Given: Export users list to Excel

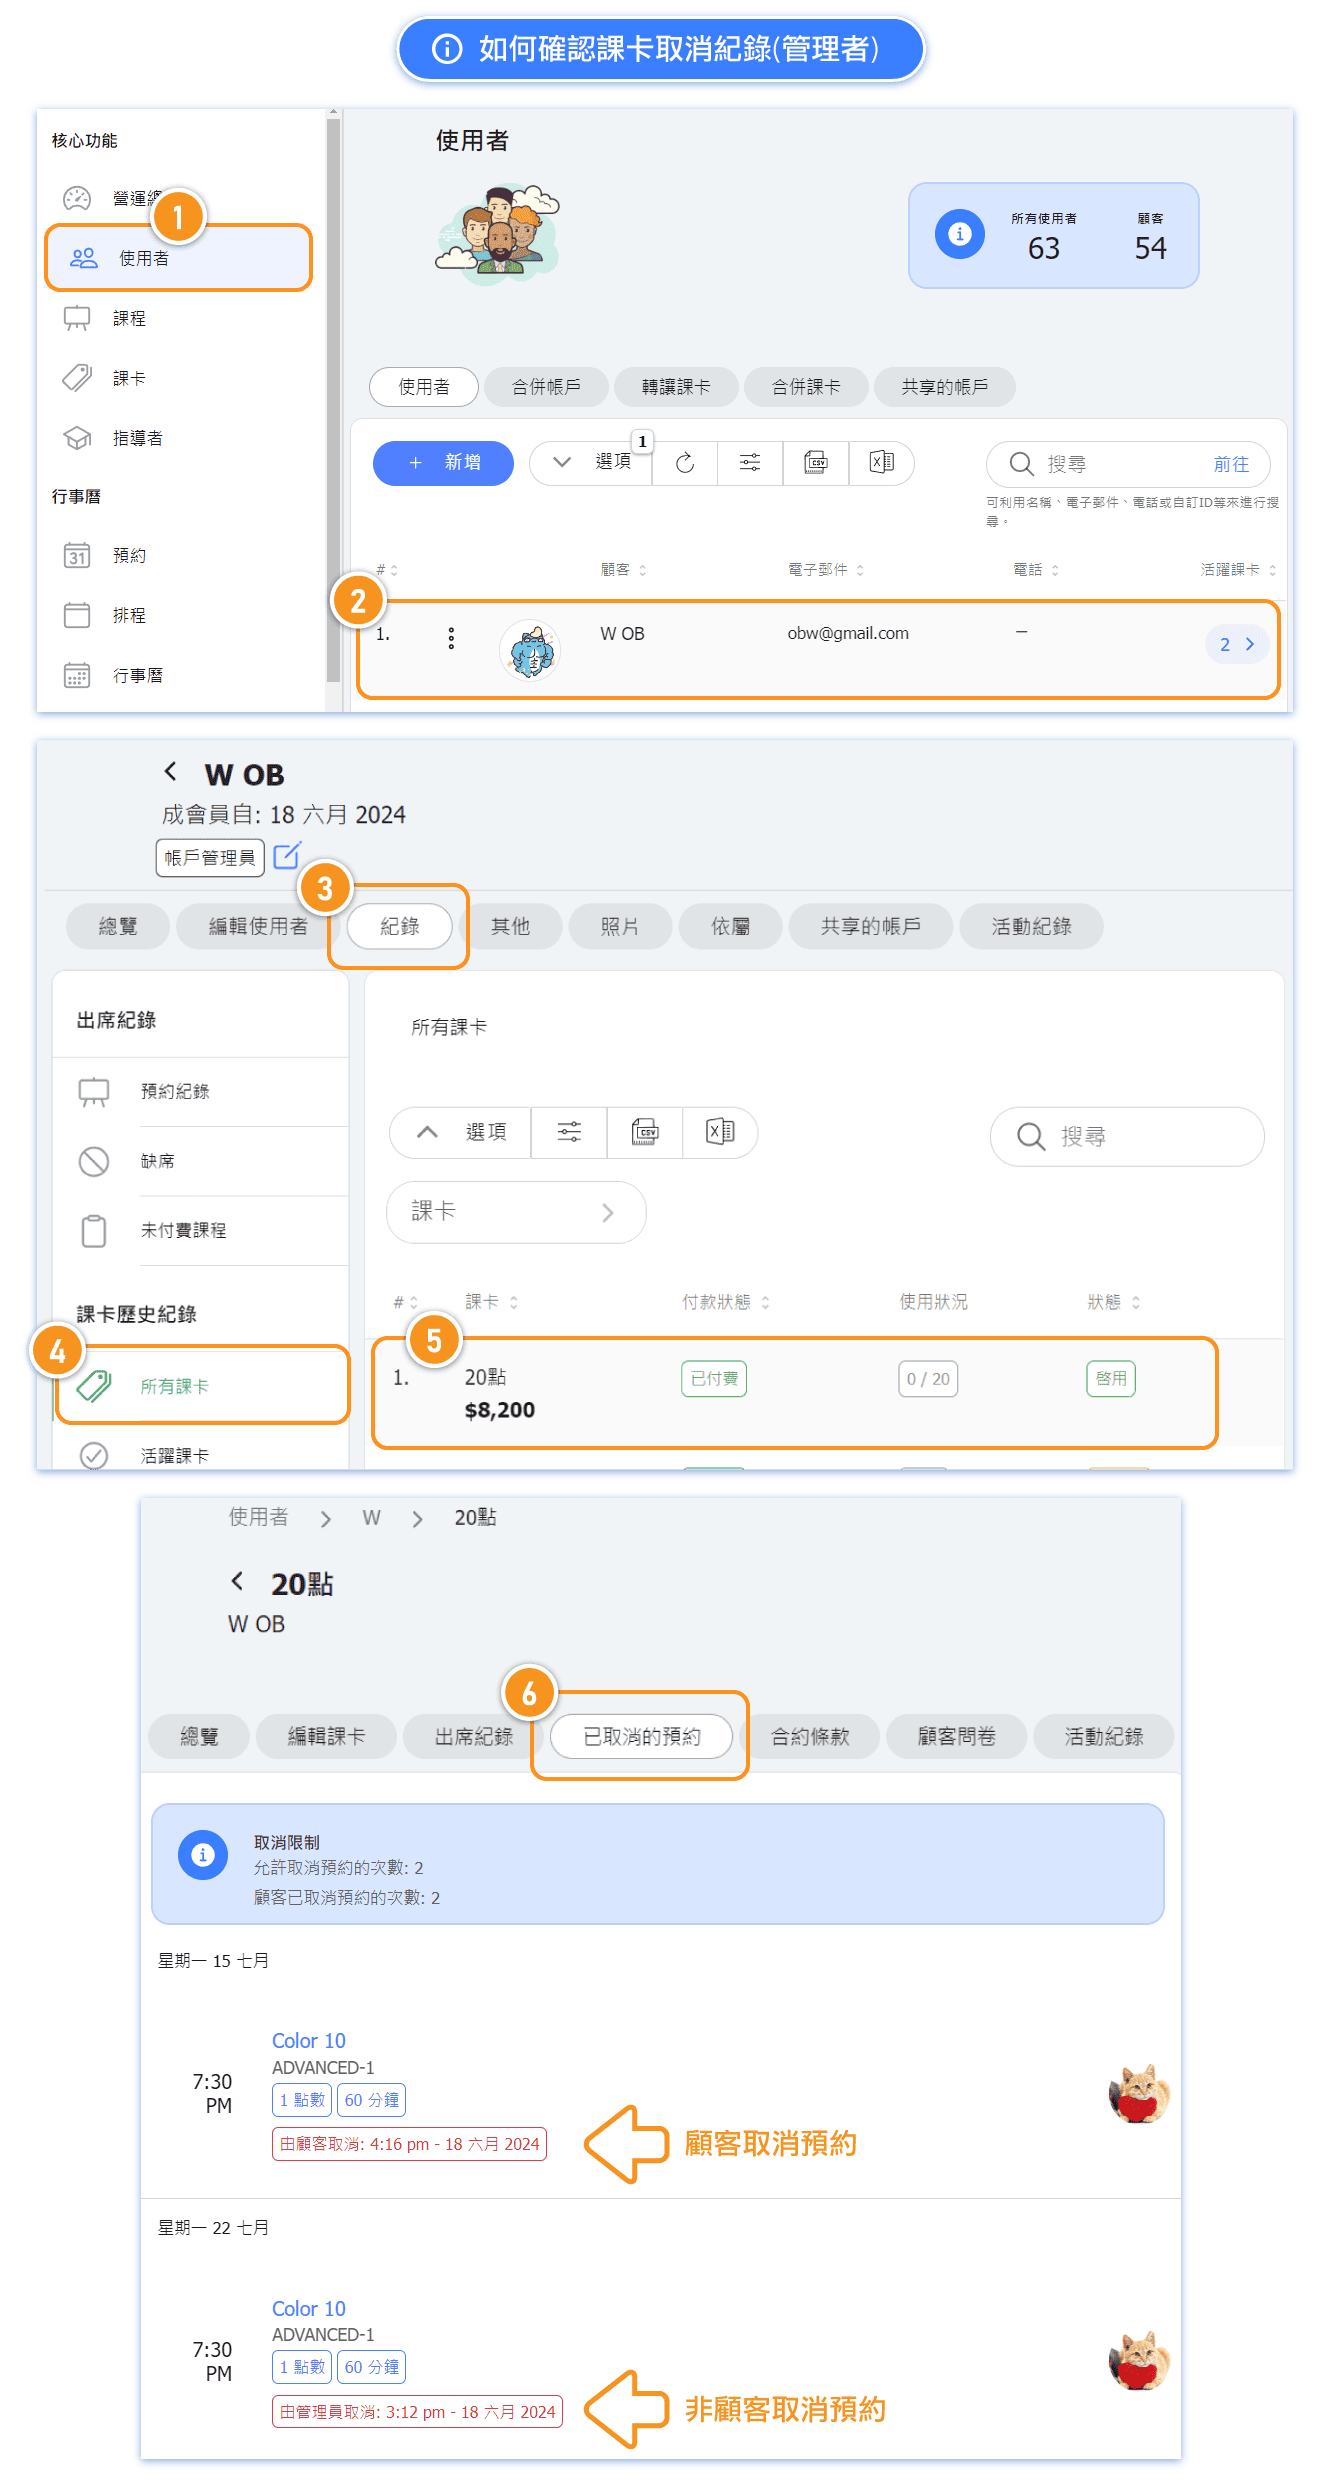Looking at the screenshot, I should [x=881, y=463].
